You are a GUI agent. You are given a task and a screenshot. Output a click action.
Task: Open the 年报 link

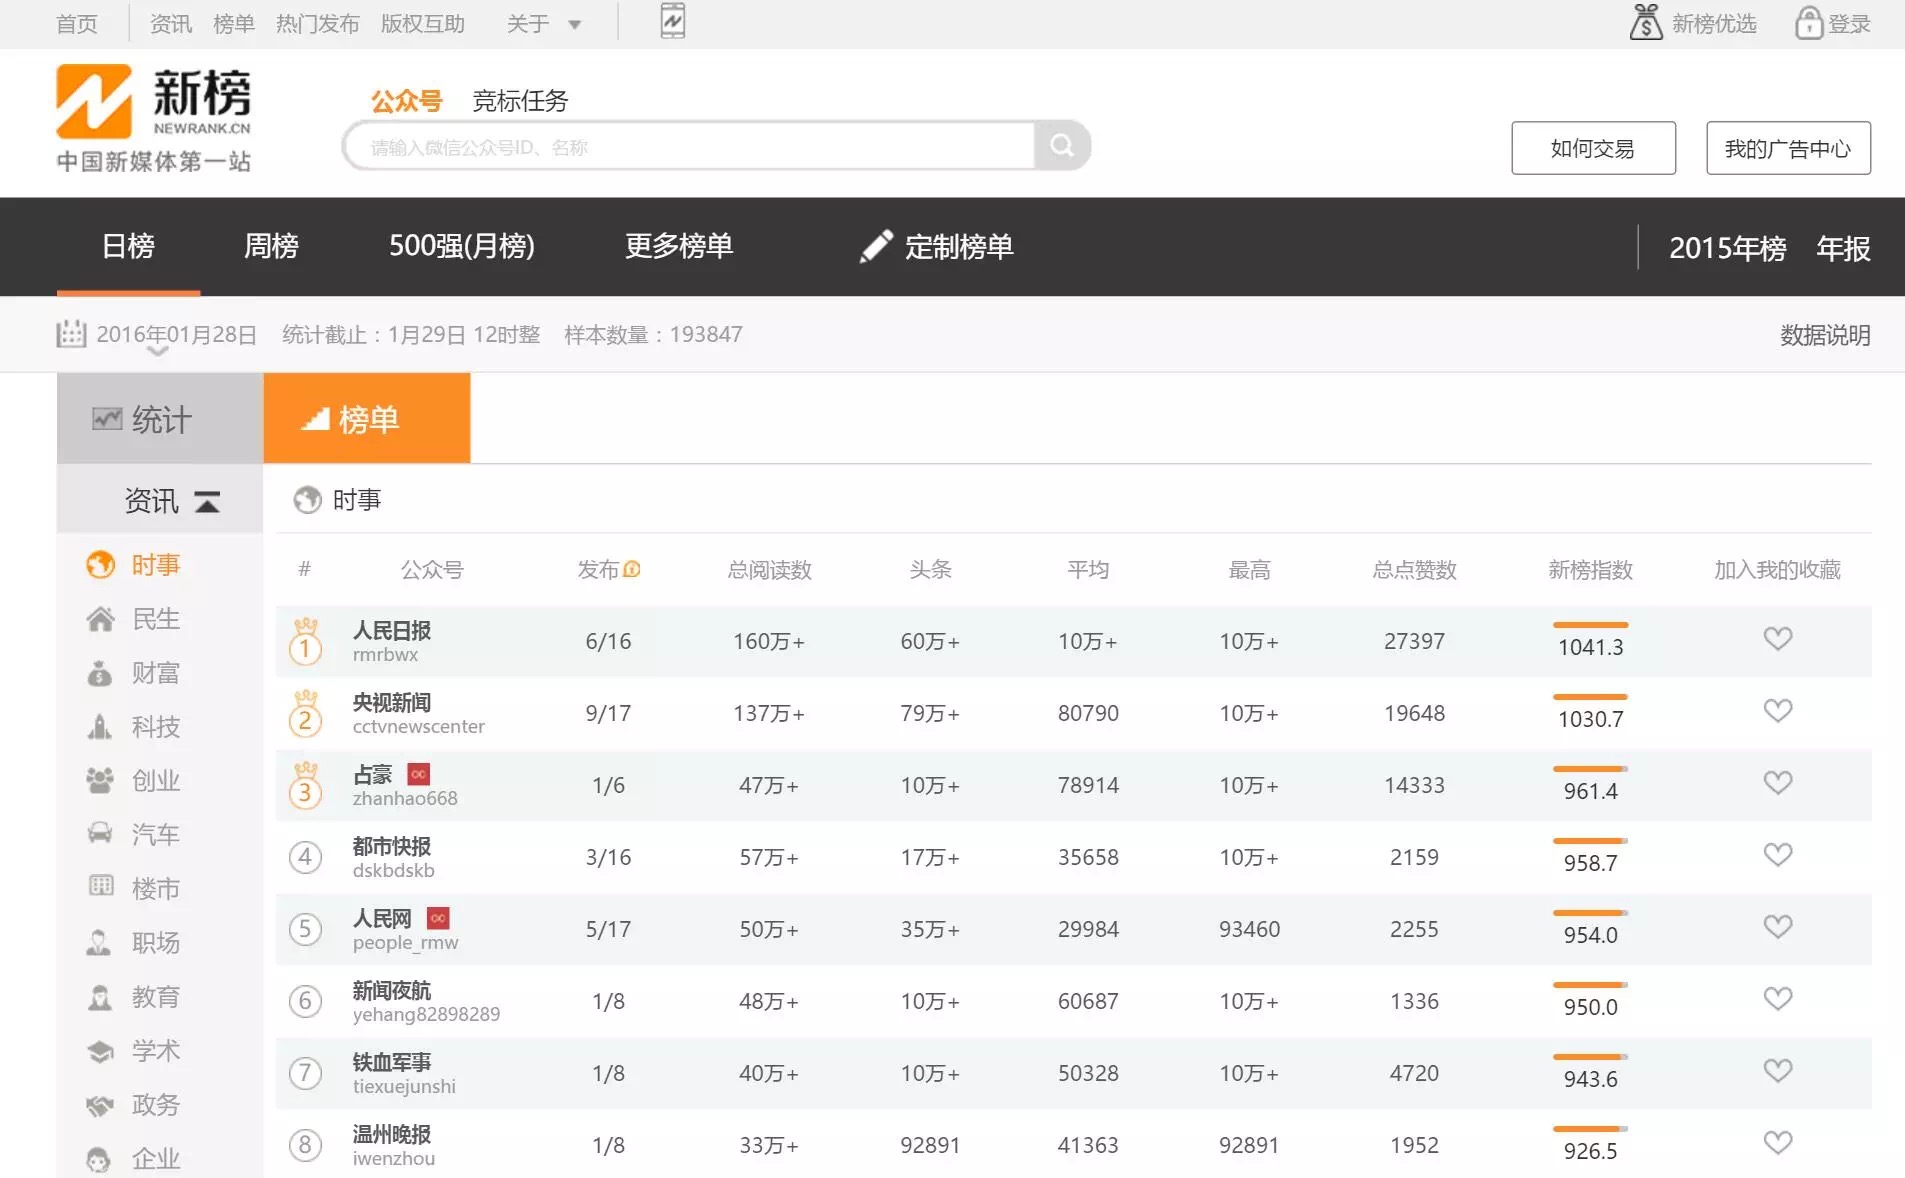(1843, 248)
